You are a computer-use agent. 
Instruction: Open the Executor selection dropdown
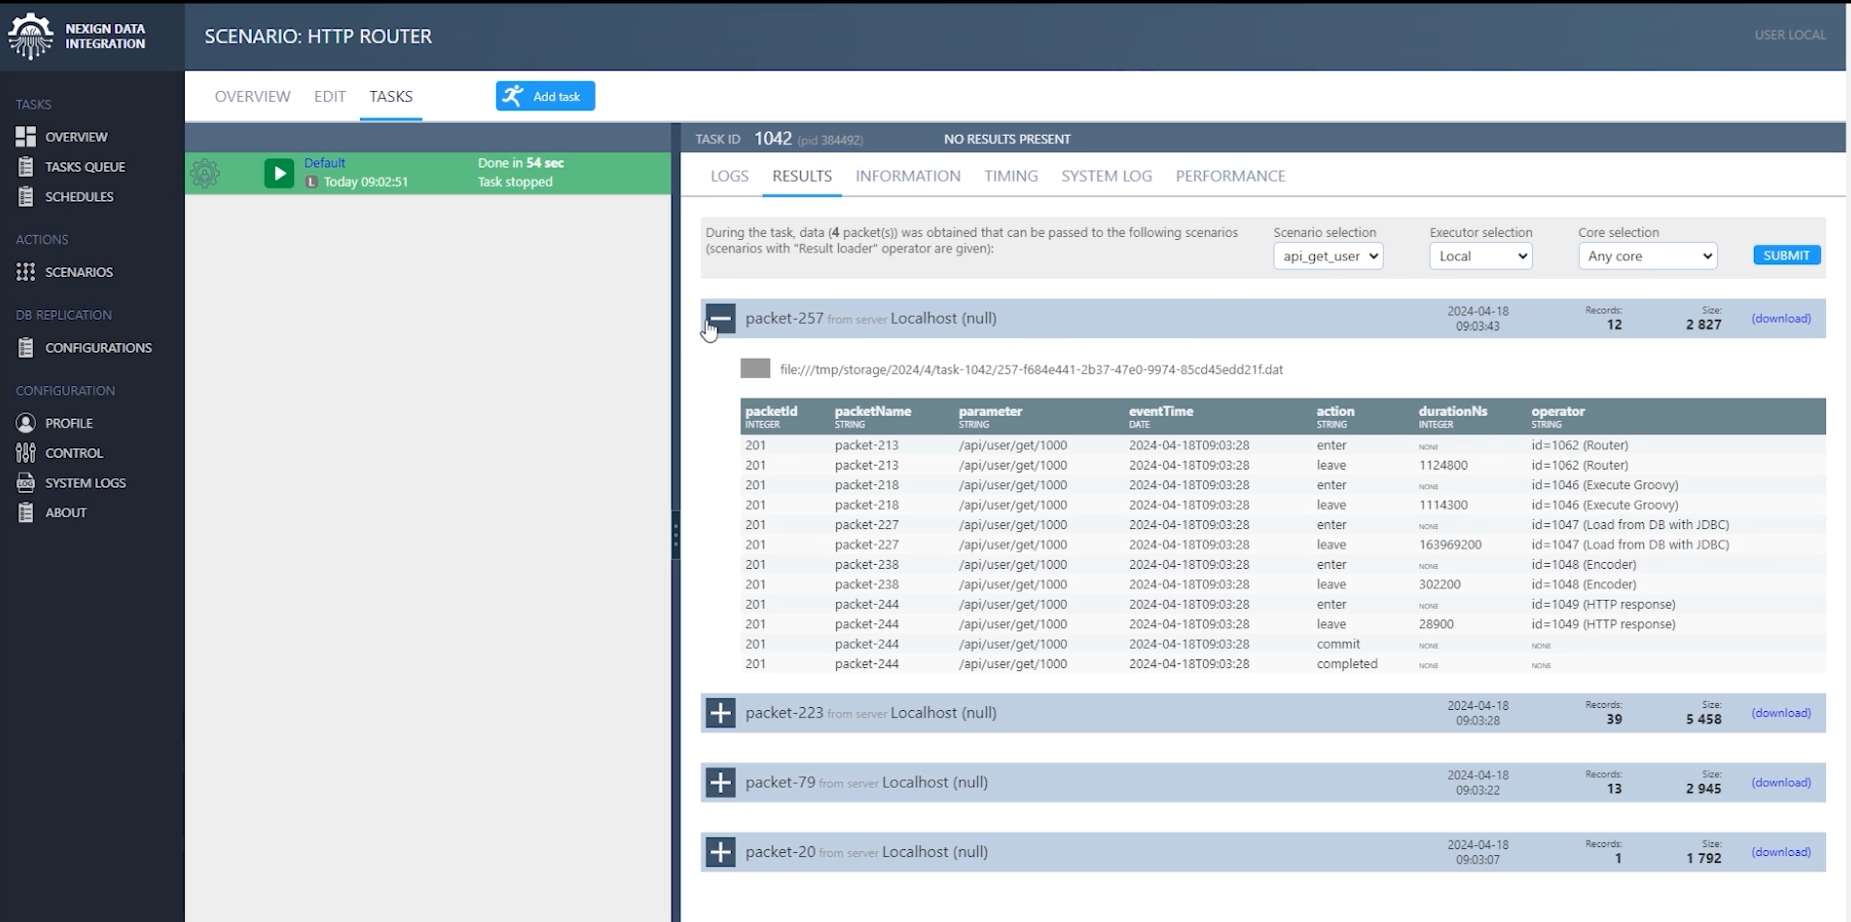click(x=1480, y=256)
